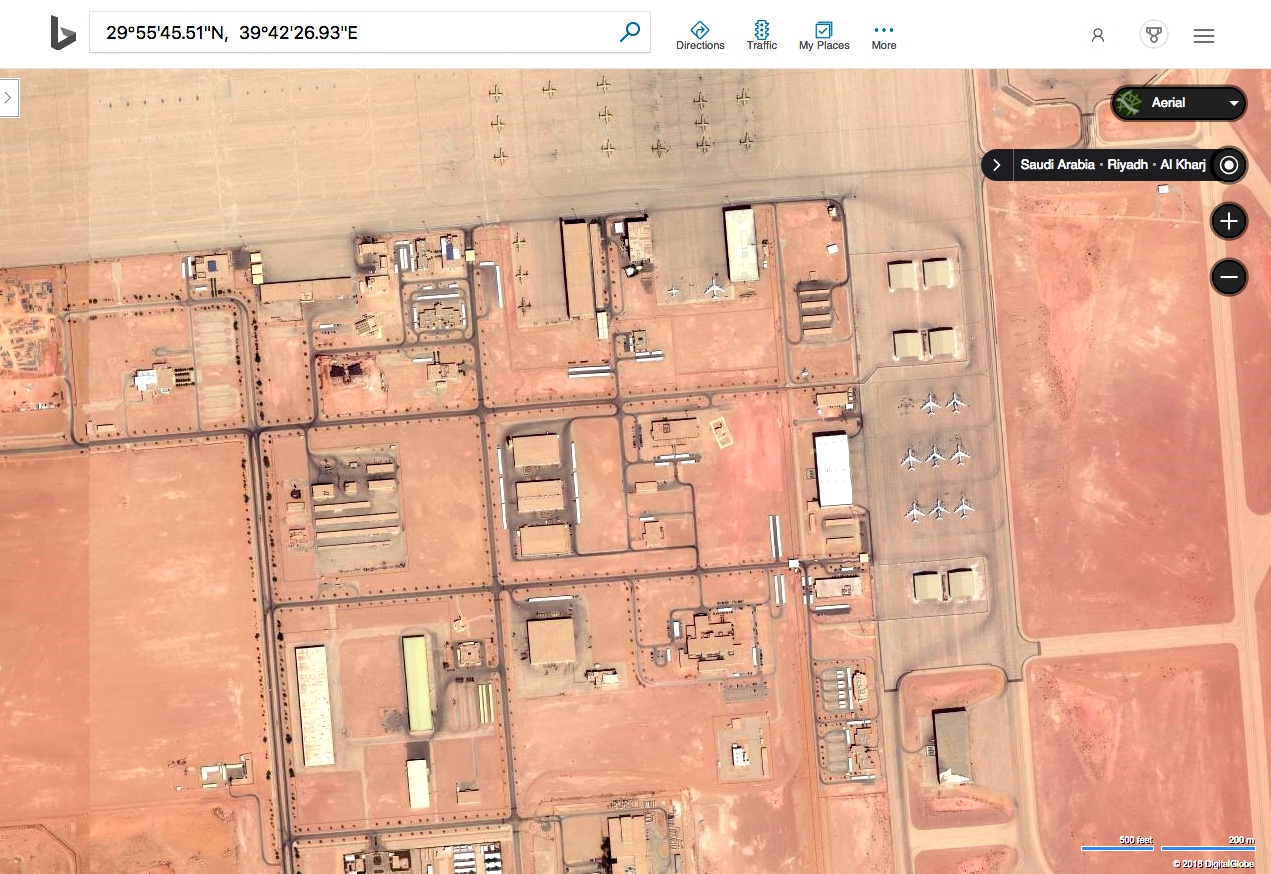
Task: Click the Riyadh breadcrumb
Action: coord(1127,165)
